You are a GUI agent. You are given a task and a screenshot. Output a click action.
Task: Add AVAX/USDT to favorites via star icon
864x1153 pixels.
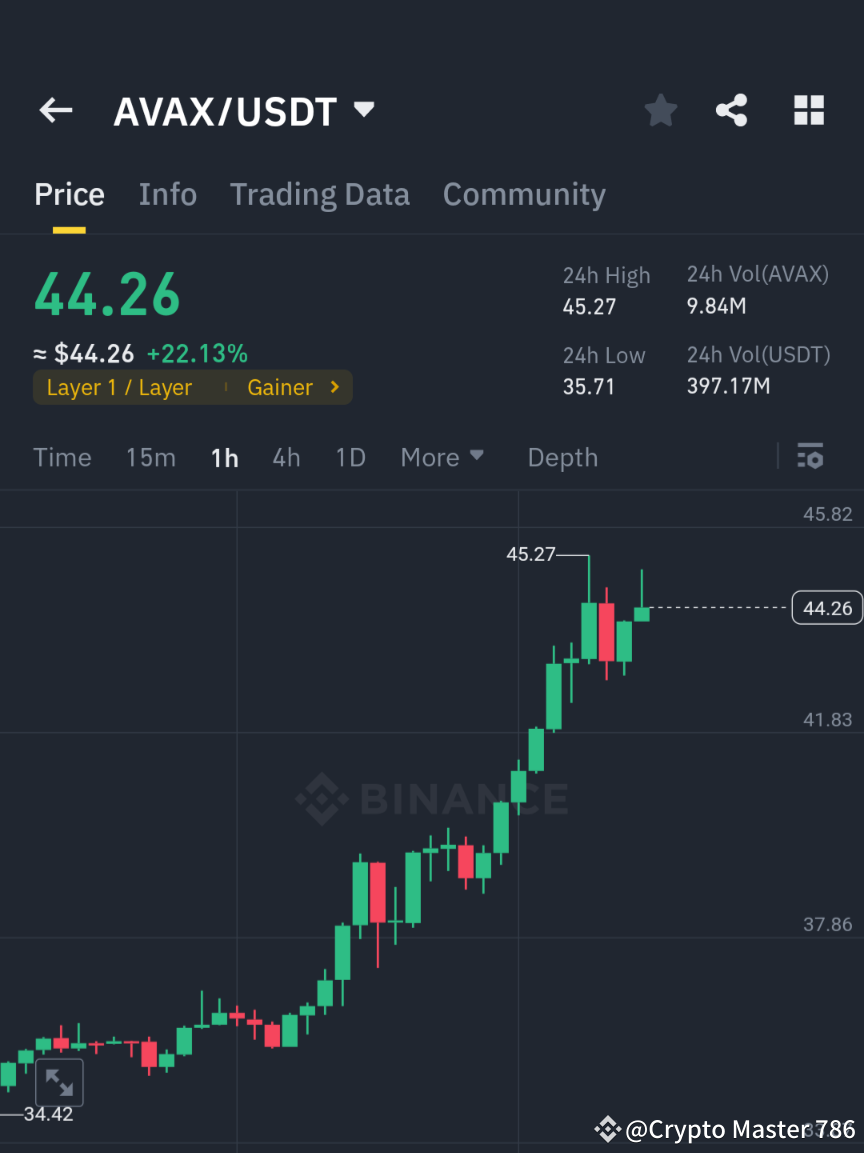tap(660, 110)
